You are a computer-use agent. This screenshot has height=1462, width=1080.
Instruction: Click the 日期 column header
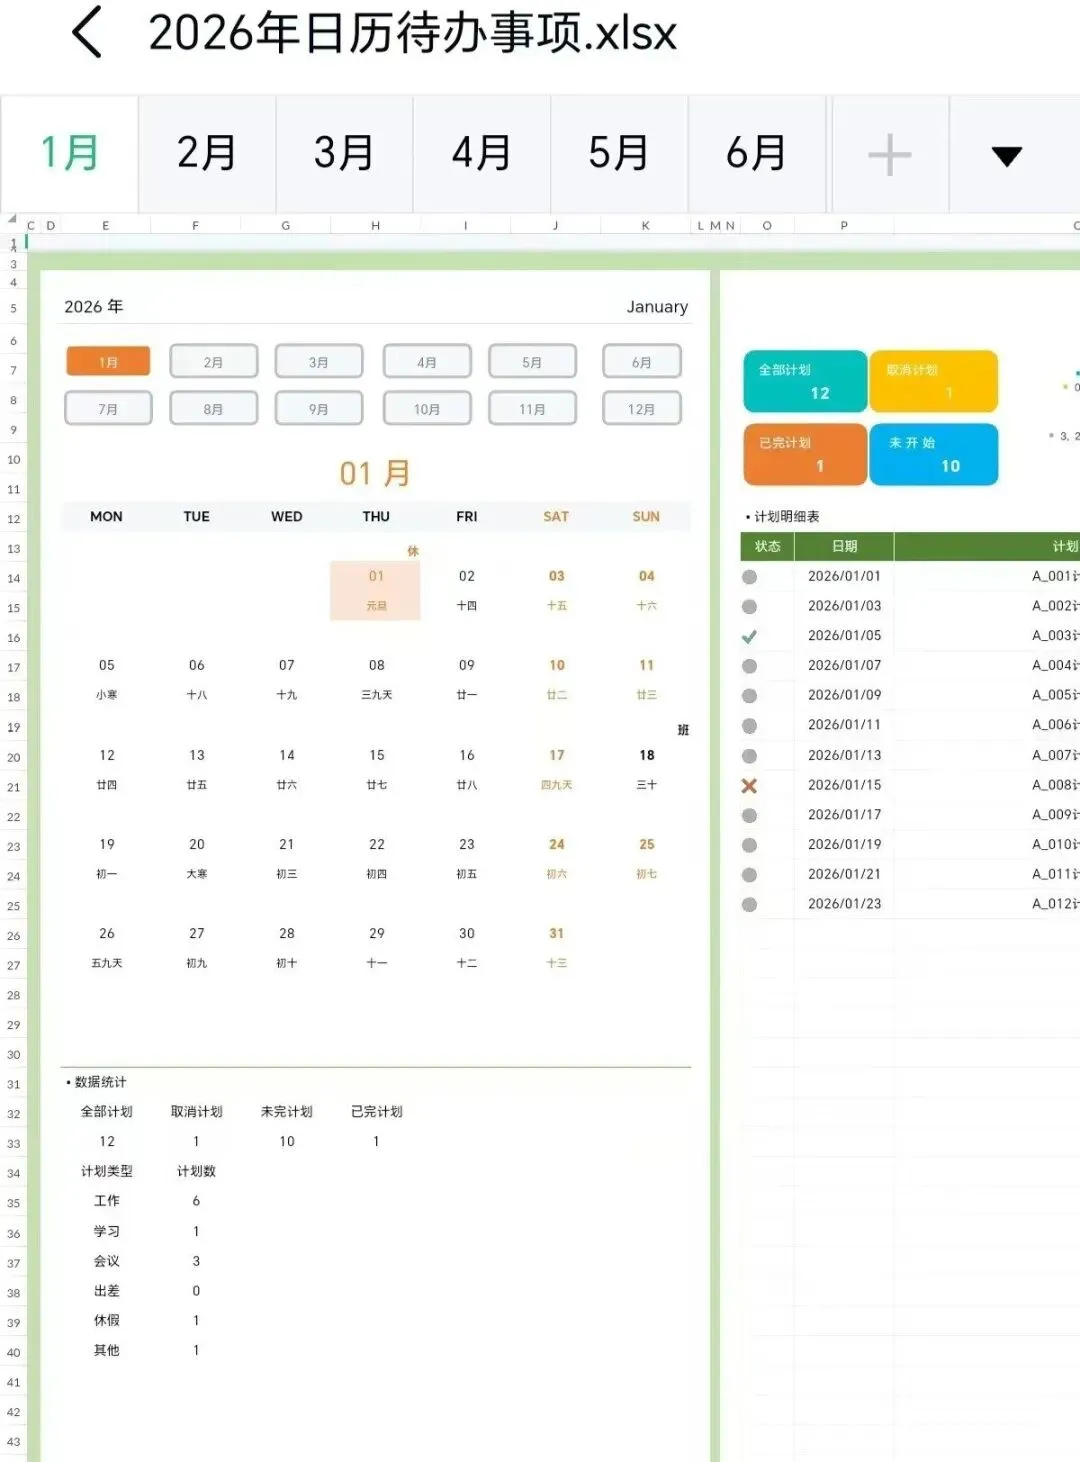[x=845, y=546]
